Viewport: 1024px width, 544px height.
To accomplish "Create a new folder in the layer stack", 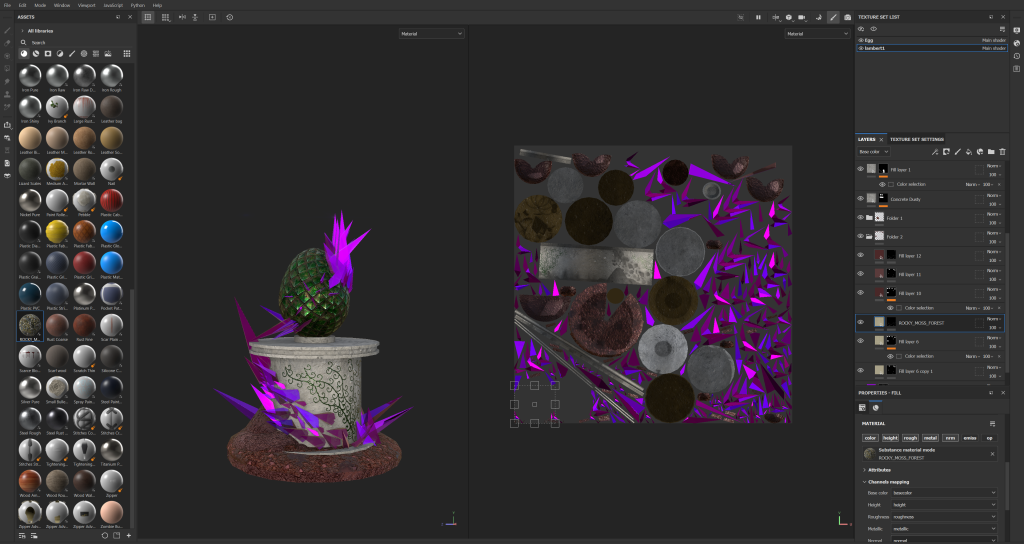I will pyautogui.click(x=990, y=152).
